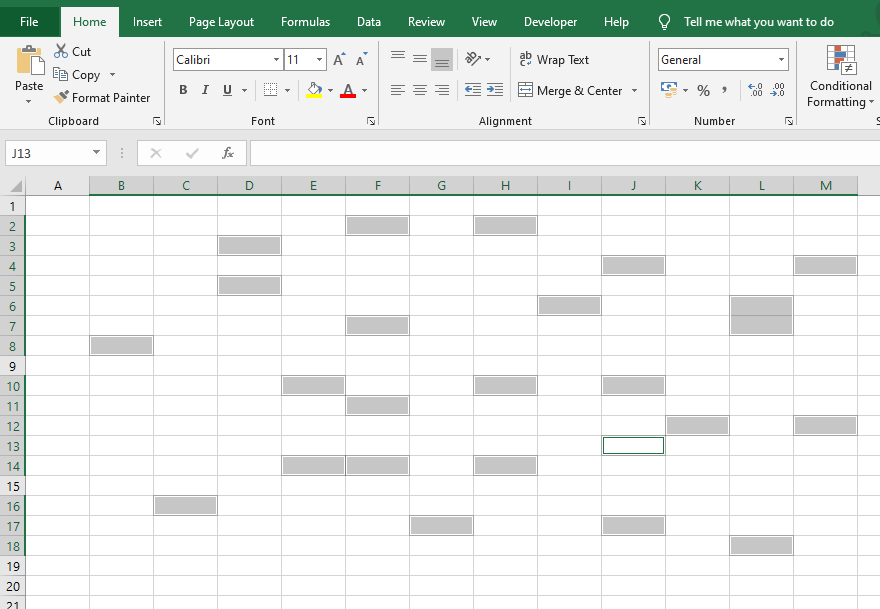Apply Percent Style number format
Image resolution: width=880 pixels, height=609 pixels.
(x=703, y=90)
